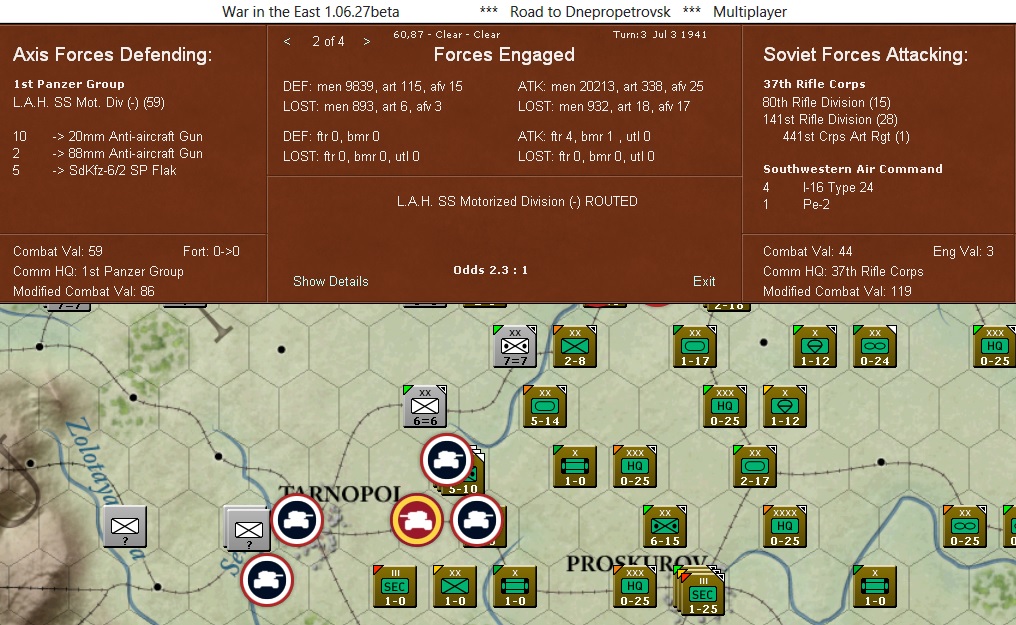The width and height of the screenshot is (1016, 625).
Task: Pick the Soviet 2-8 rifle division counter
Action: [x=575, y=347]
